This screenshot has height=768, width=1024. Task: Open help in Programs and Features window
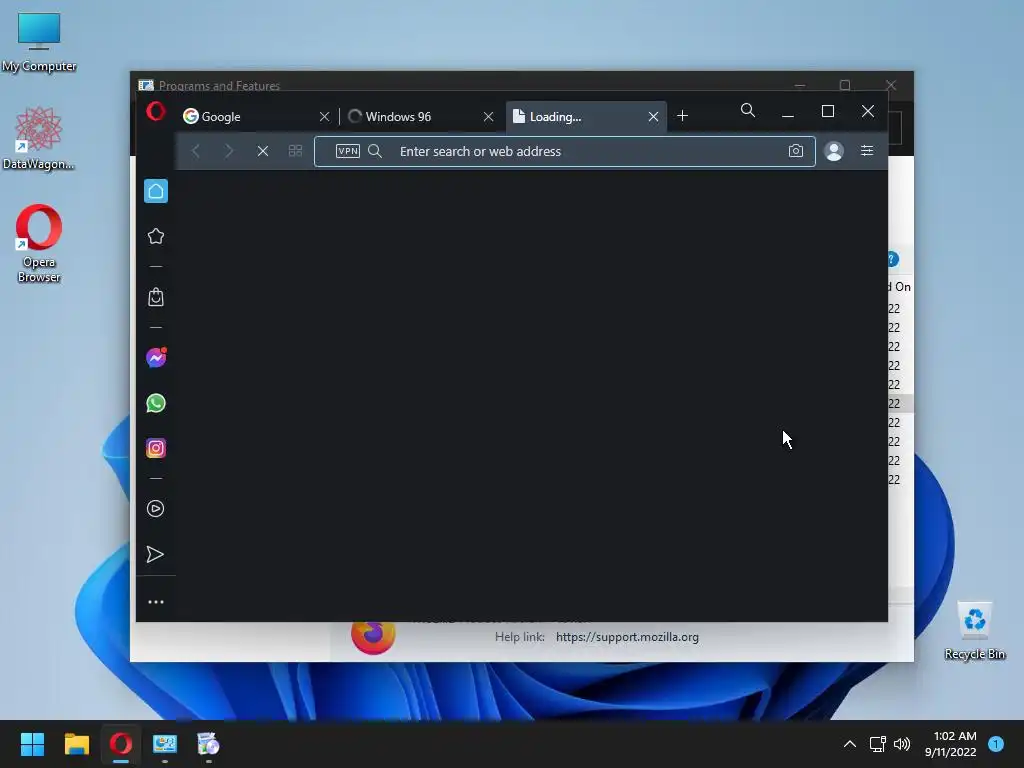coord(893,259)
